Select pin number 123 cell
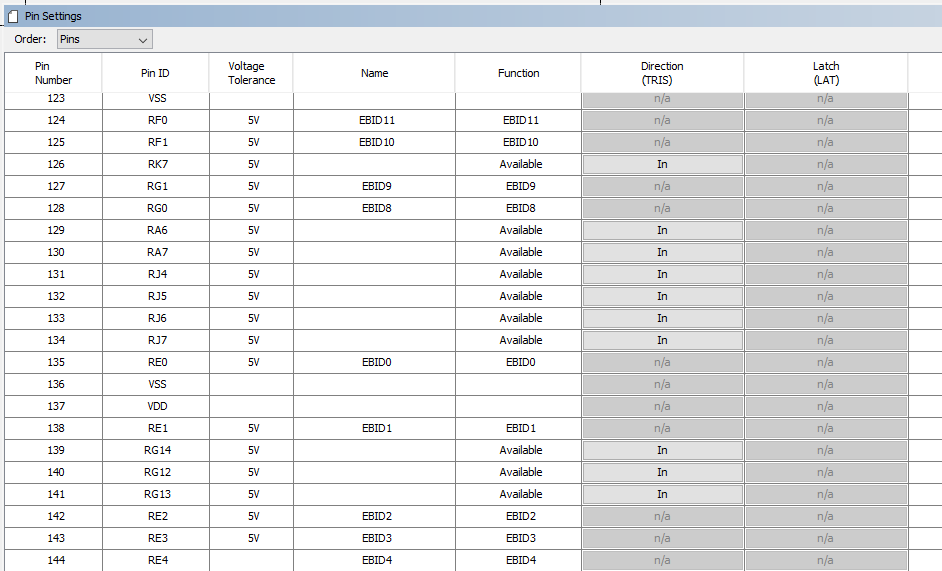The image size is (942, 571). (53, 99)
